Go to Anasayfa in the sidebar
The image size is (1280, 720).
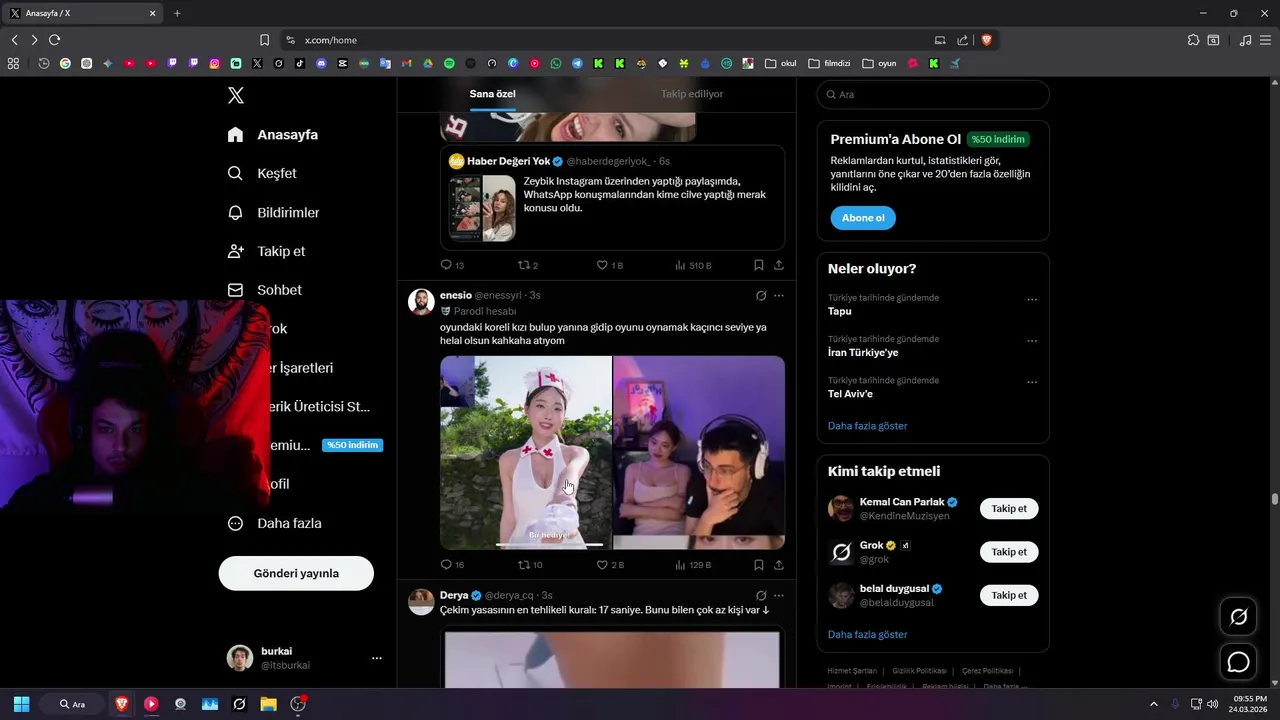point(273,134)
